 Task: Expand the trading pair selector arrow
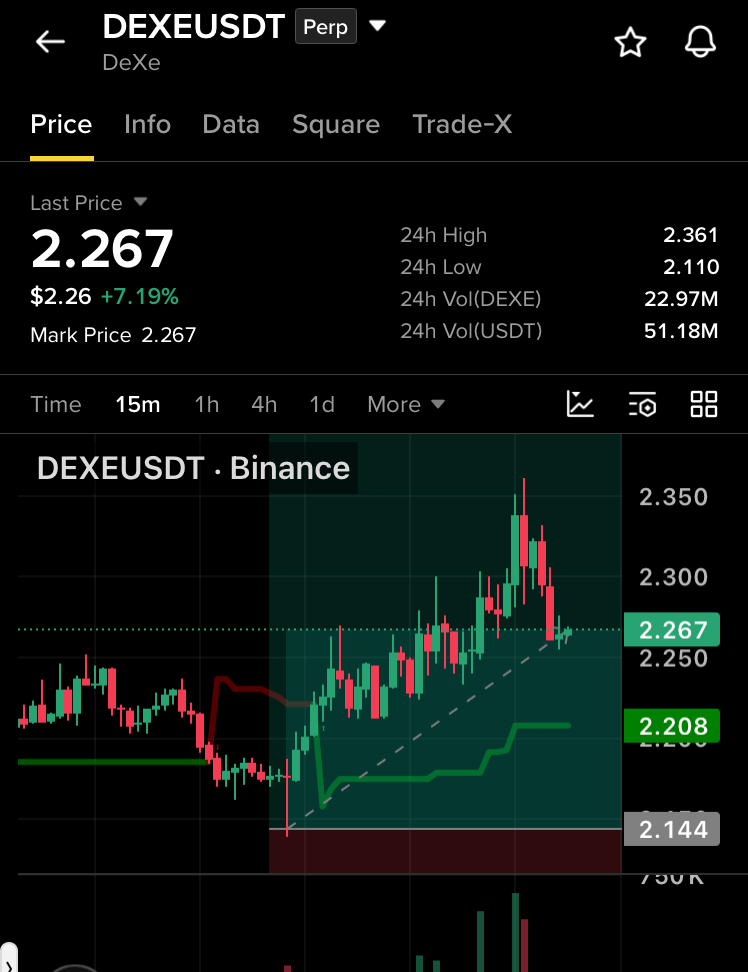pos(377,26)
